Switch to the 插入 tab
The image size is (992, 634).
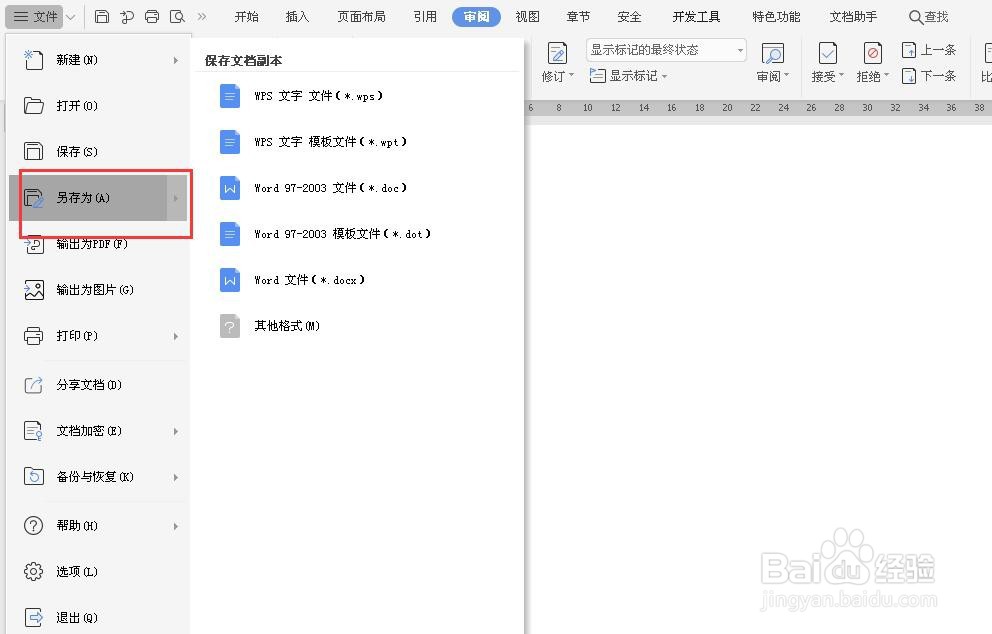click(x=297, y=16)
